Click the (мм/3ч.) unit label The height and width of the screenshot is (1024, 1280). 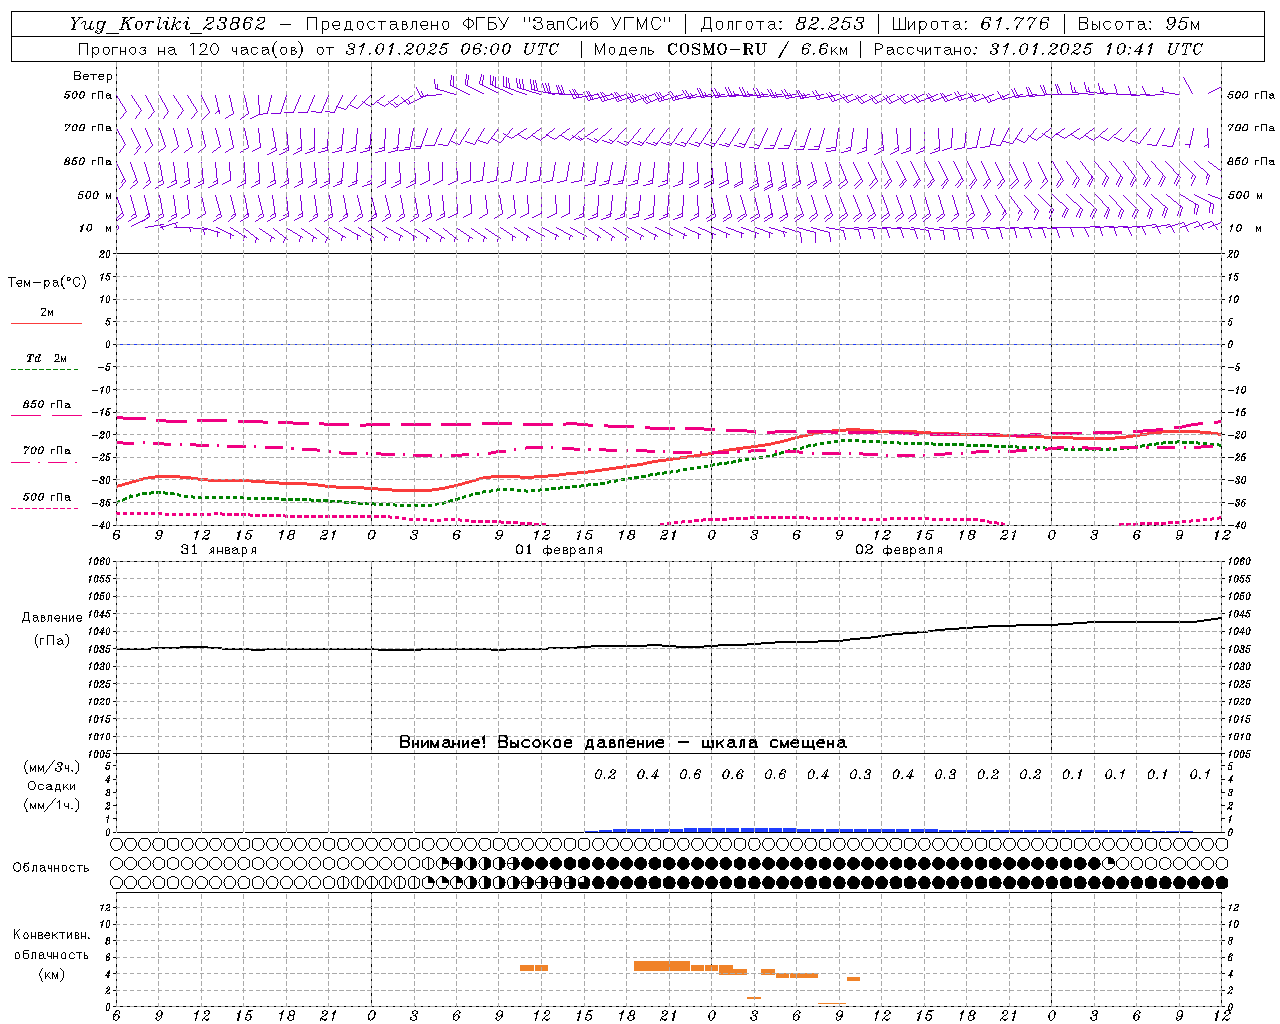(51, 767)
